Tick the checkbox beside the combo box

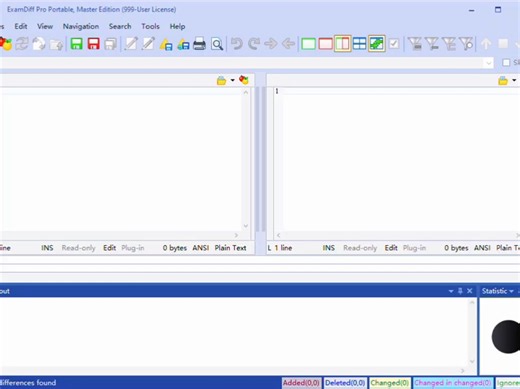(x=506, y=62)
